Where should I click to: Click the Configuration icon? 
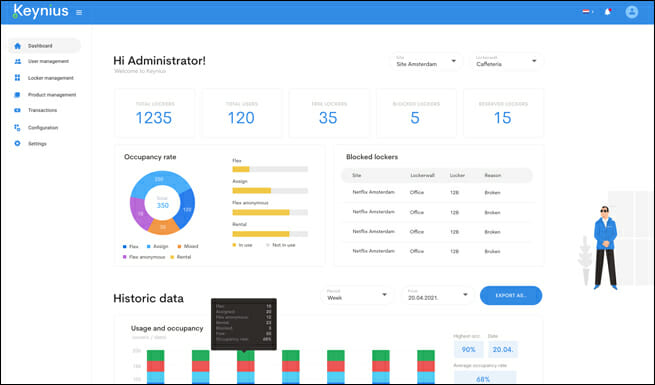[17, 127]
